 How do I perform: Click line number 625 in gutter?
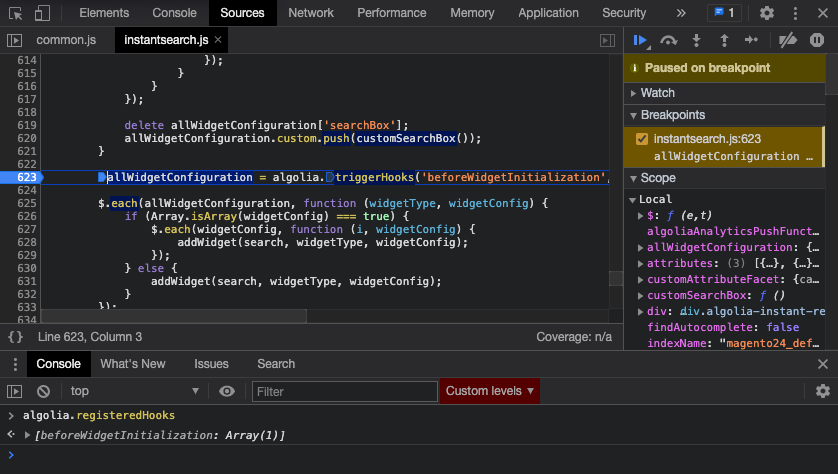coord(27,203)
